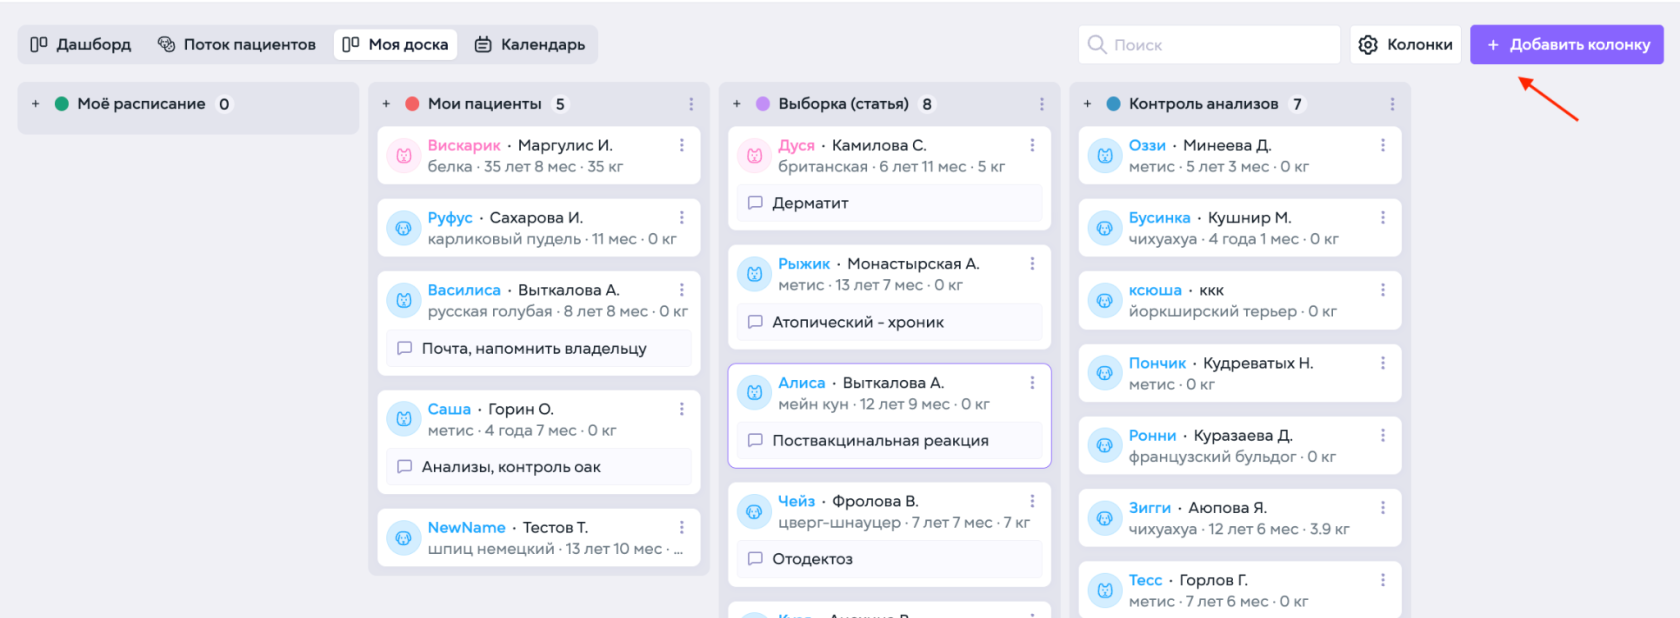
Task: Open options for the Саша card
Action: point(682,409)
